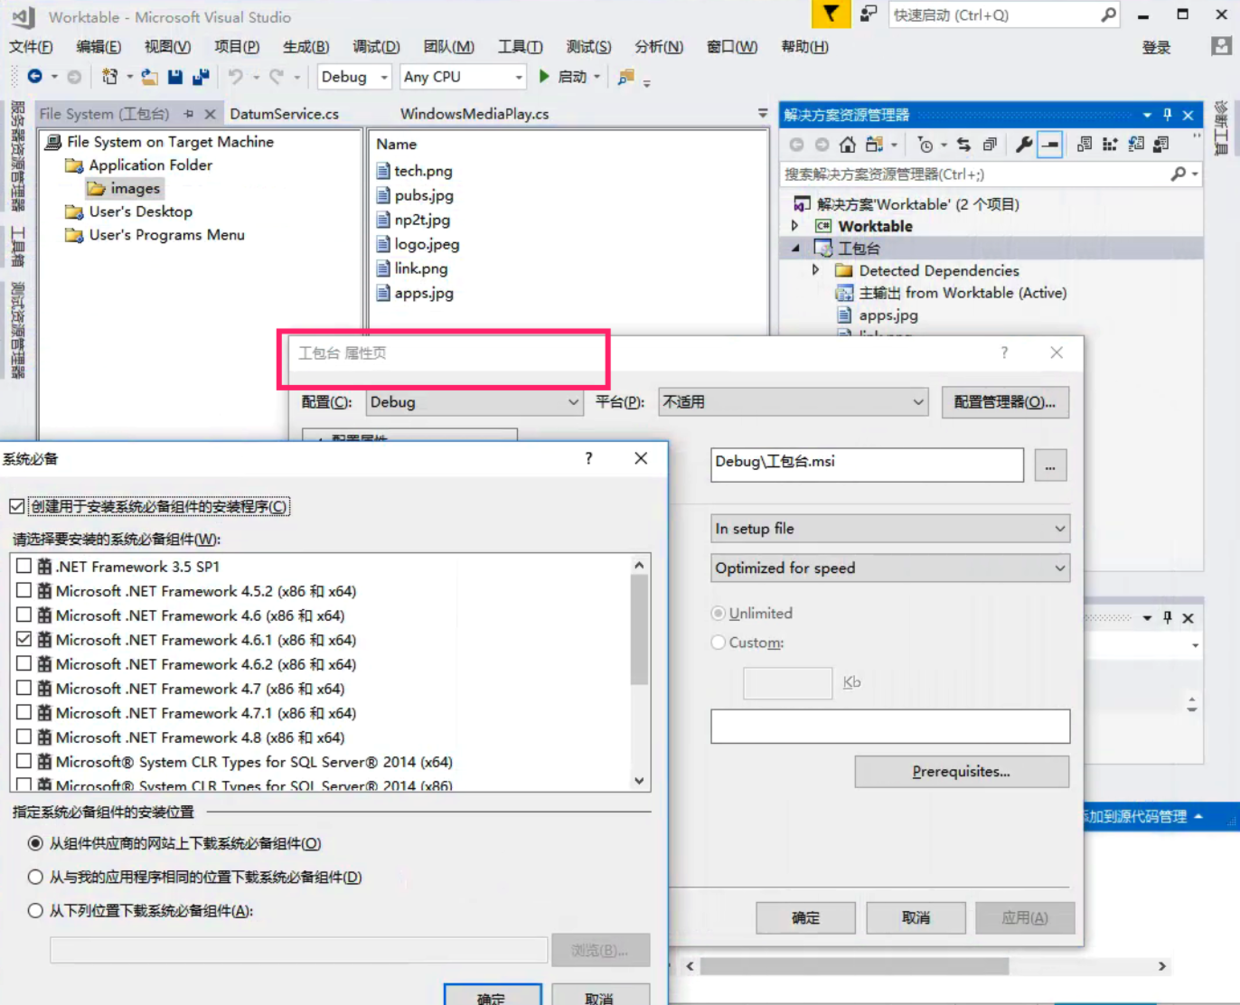Click 确定 in the 工包台 property page
The height and width of the screenshot is (1005, 1240).
point(805,917)
